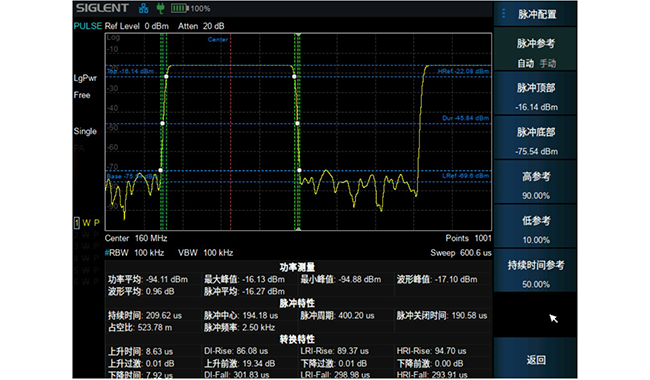Click the SIGLENT logo
The height and width of the screenshot is (380, 650).
[x=102, y=8]
